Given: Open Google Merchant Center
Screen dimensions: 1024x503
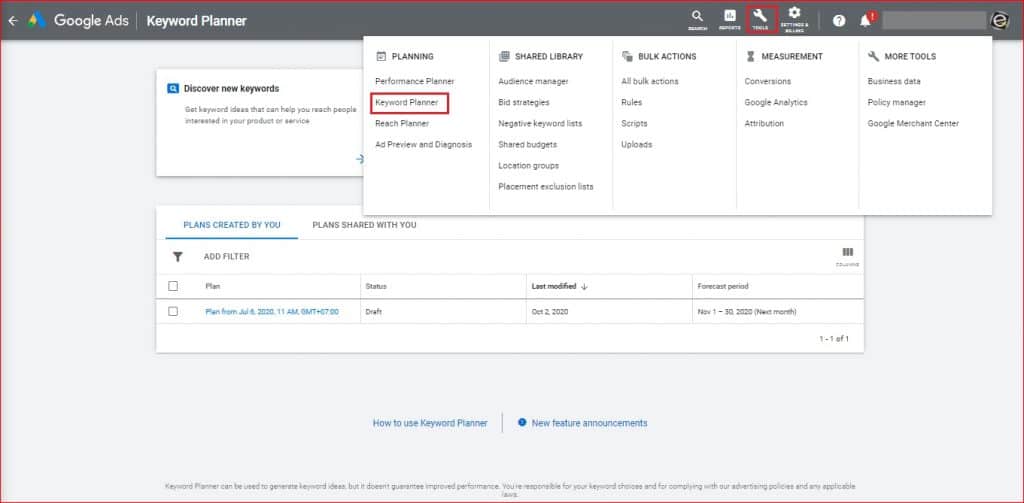Looking at the screenshot, I should [913, 123].
